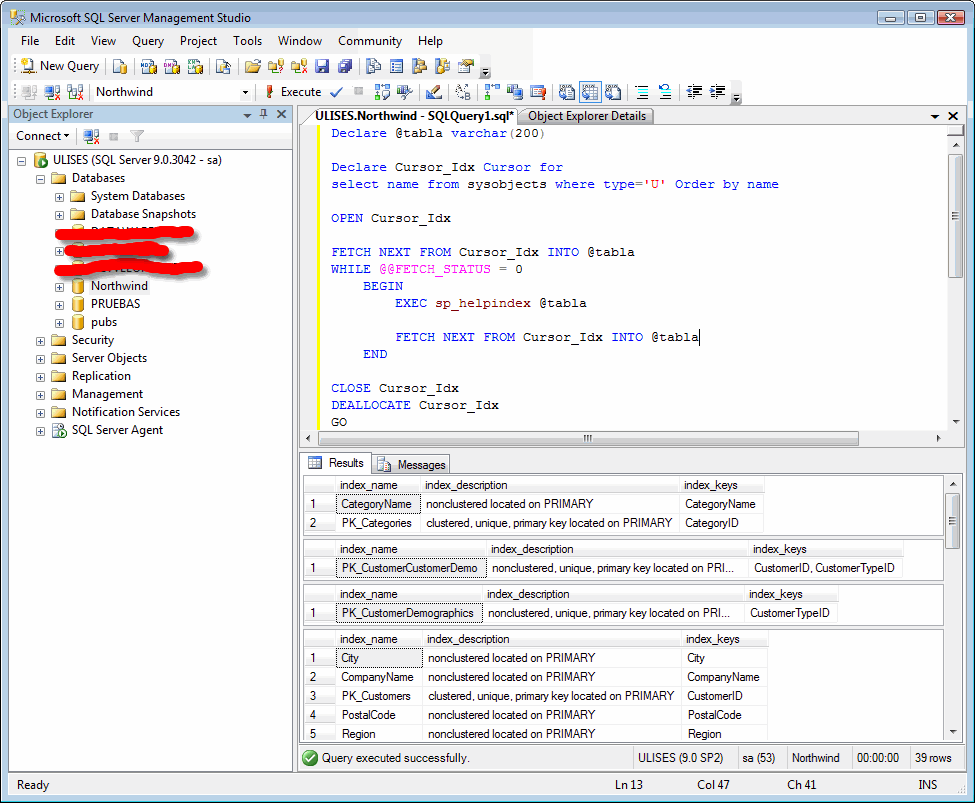975x803 pixels.
Task: Parse the query with the blue checkmark
Action: (x=336, y=92)
